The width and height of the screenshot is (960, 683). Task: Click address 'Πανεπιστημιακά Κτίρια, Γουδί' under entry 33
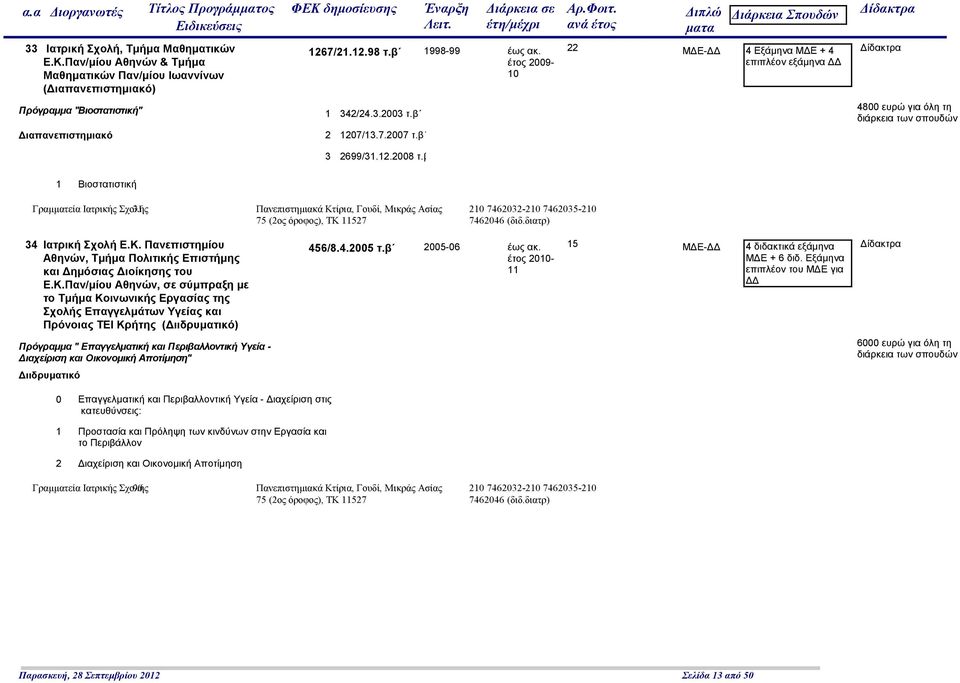point(348,215)
